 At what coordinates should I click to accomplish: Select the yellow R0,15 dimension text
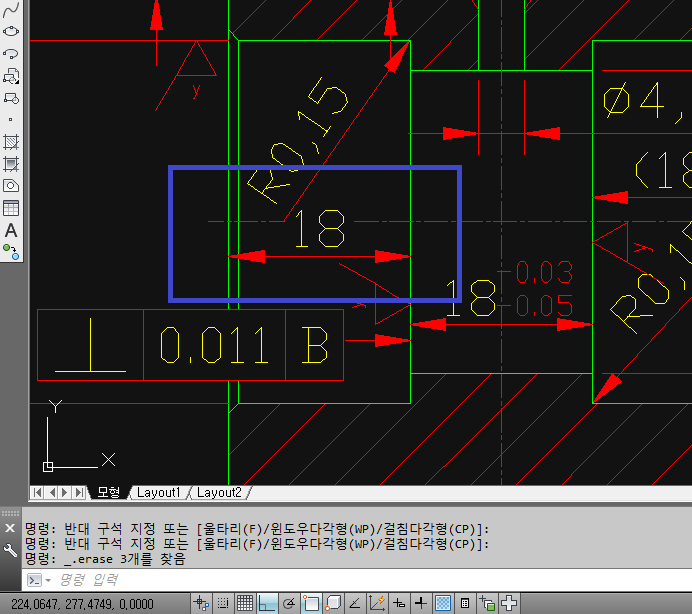[x=297, y=141]
